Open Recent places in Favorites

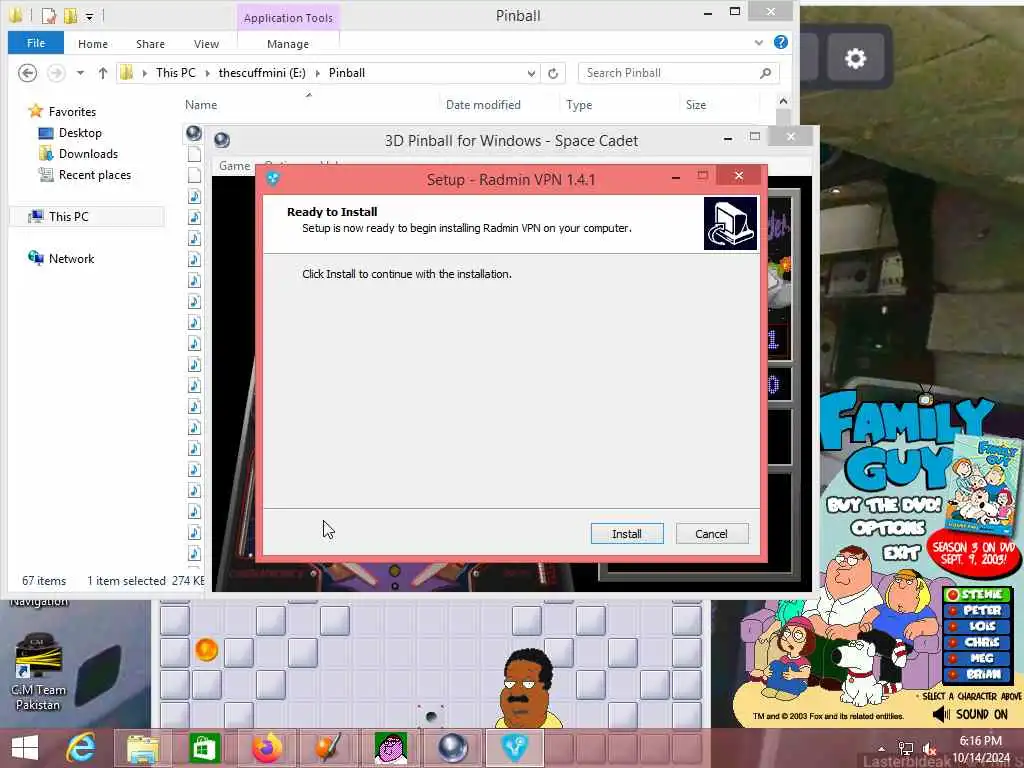click(95, 174)
